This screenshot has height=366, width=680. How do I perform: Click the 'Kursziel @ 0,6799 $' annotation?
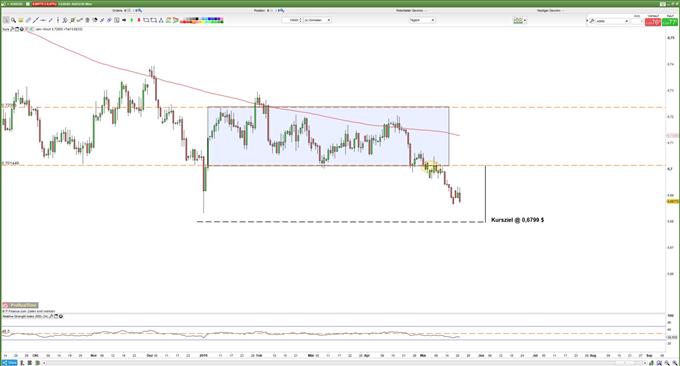pyautogui.click(x=517, y=220)
